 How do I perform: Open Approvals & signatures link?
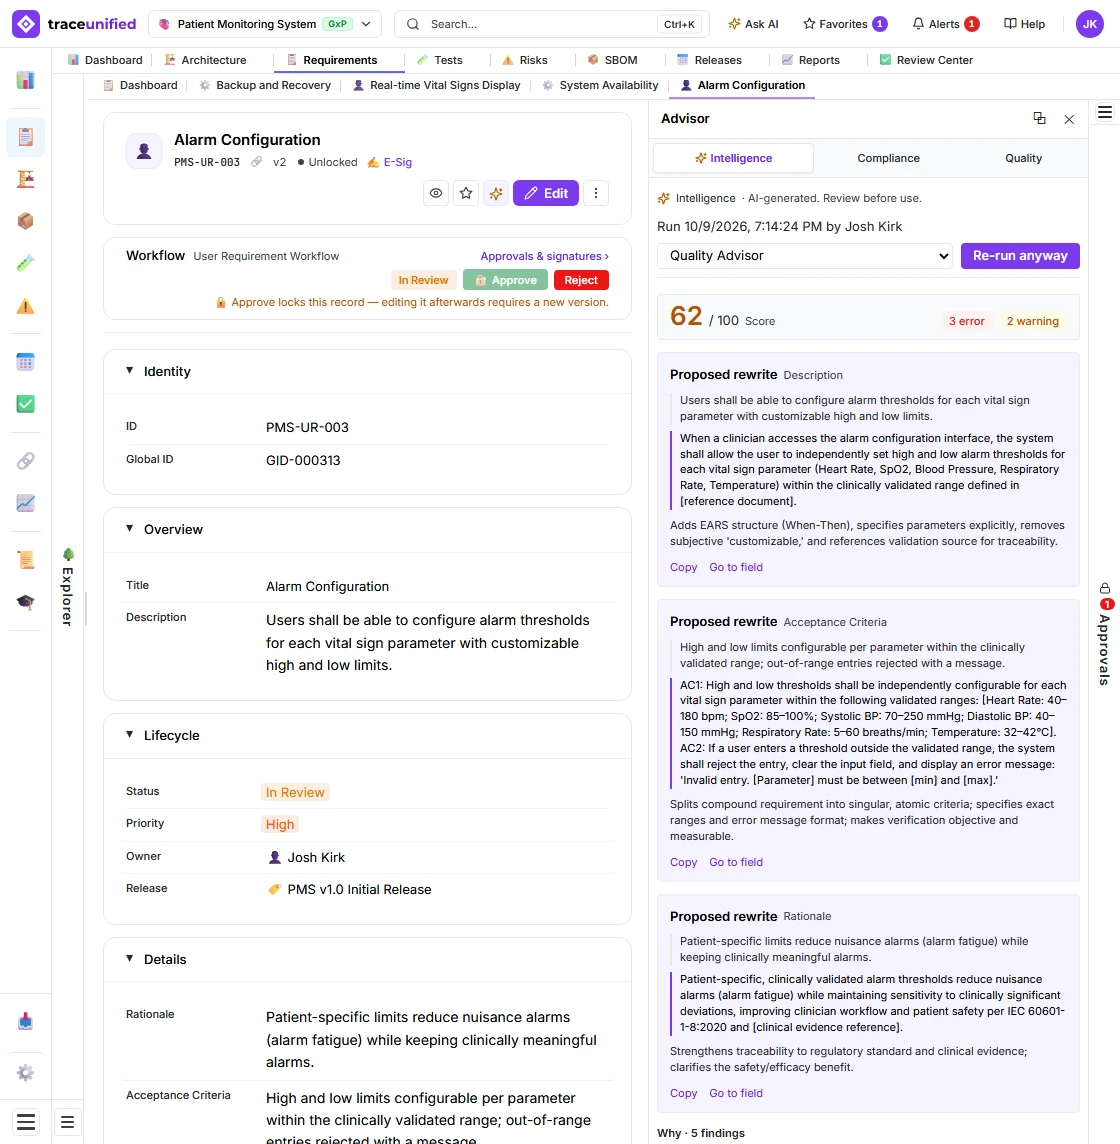(544, 256)
